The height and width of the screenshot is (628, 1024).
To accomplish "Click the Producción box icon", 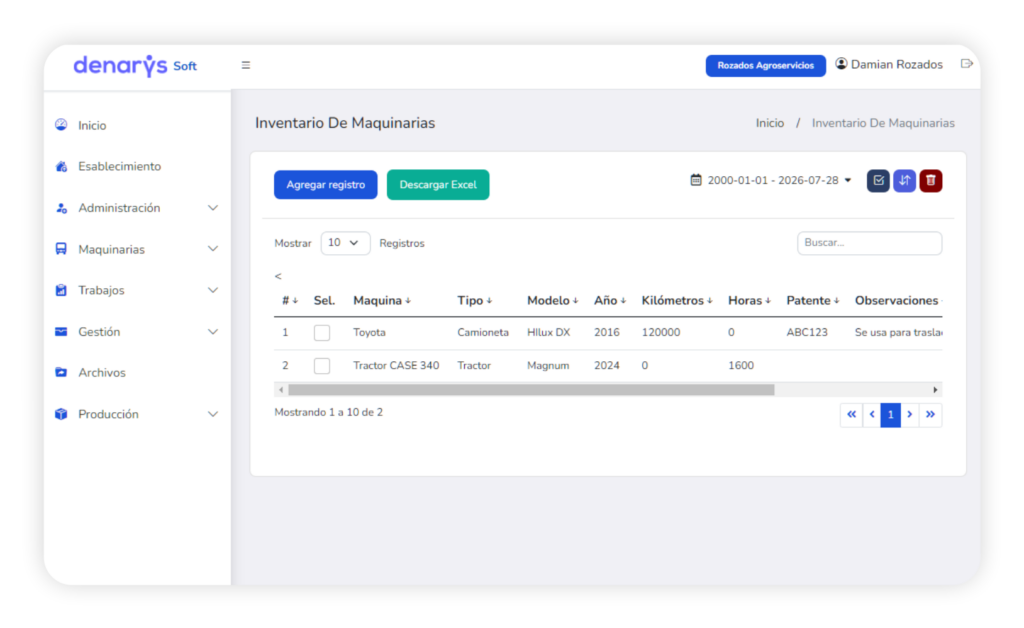I will 61,414.
